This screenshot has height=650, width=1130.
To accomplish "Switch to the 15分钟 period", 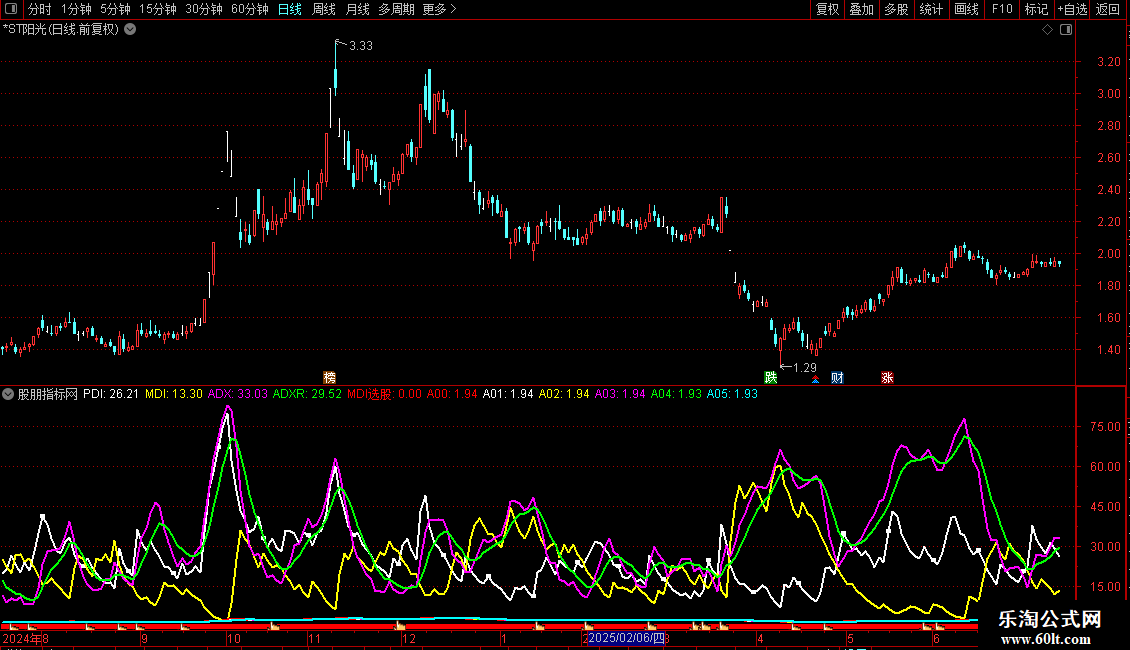I will pyautogui.click(x=158, y=9).
